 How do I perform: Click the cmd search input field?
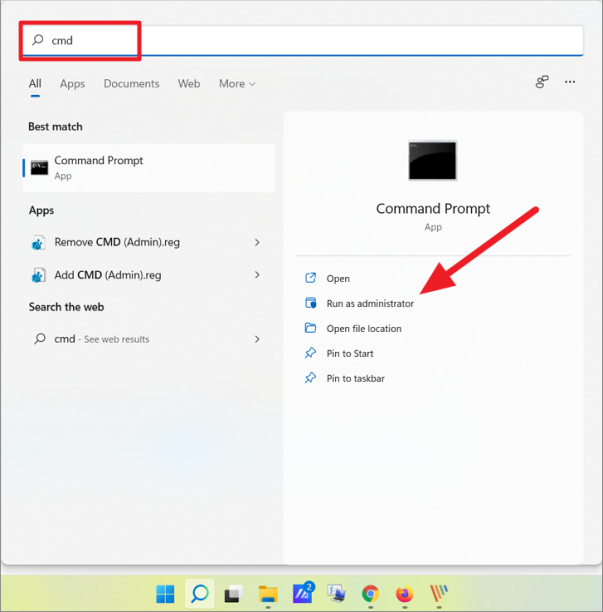click(x=302, y=41)
